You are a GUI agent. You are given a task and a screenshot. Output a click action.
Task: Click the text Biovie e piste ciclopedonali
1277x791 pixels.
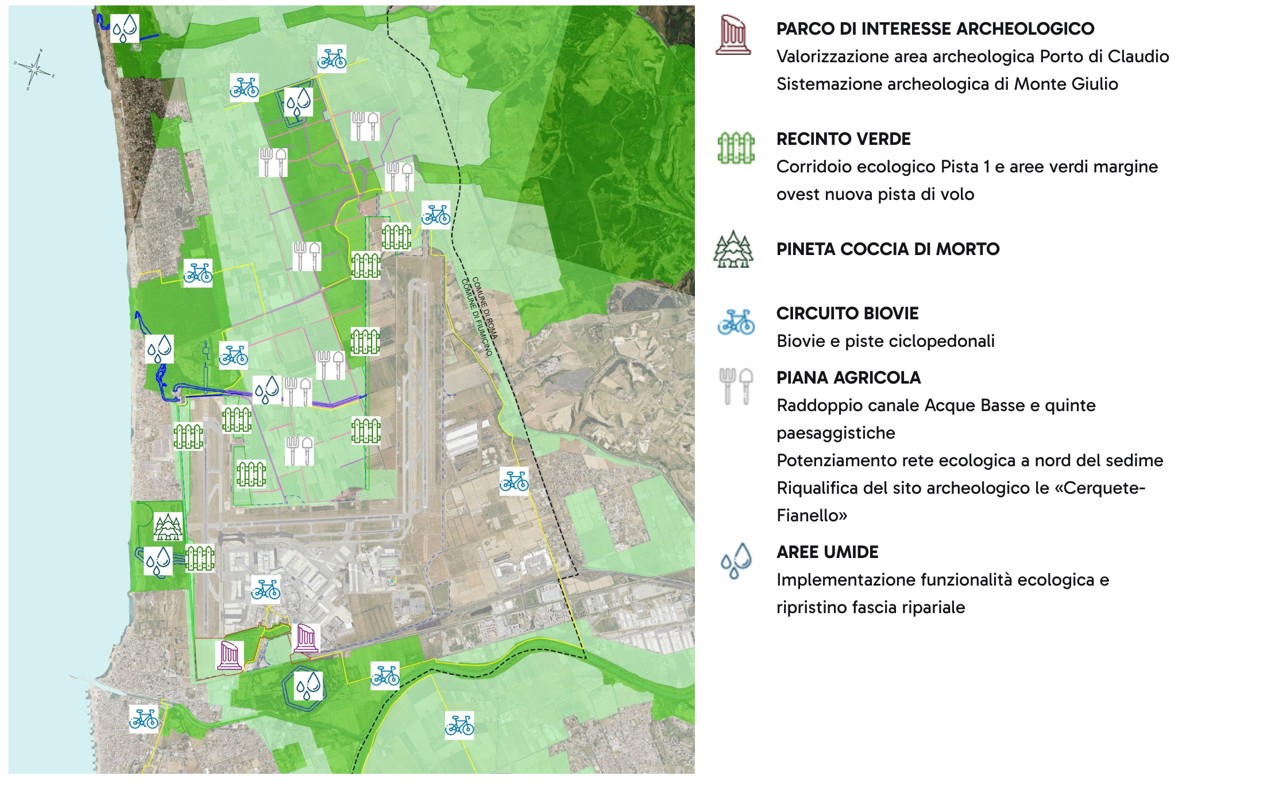885,341
